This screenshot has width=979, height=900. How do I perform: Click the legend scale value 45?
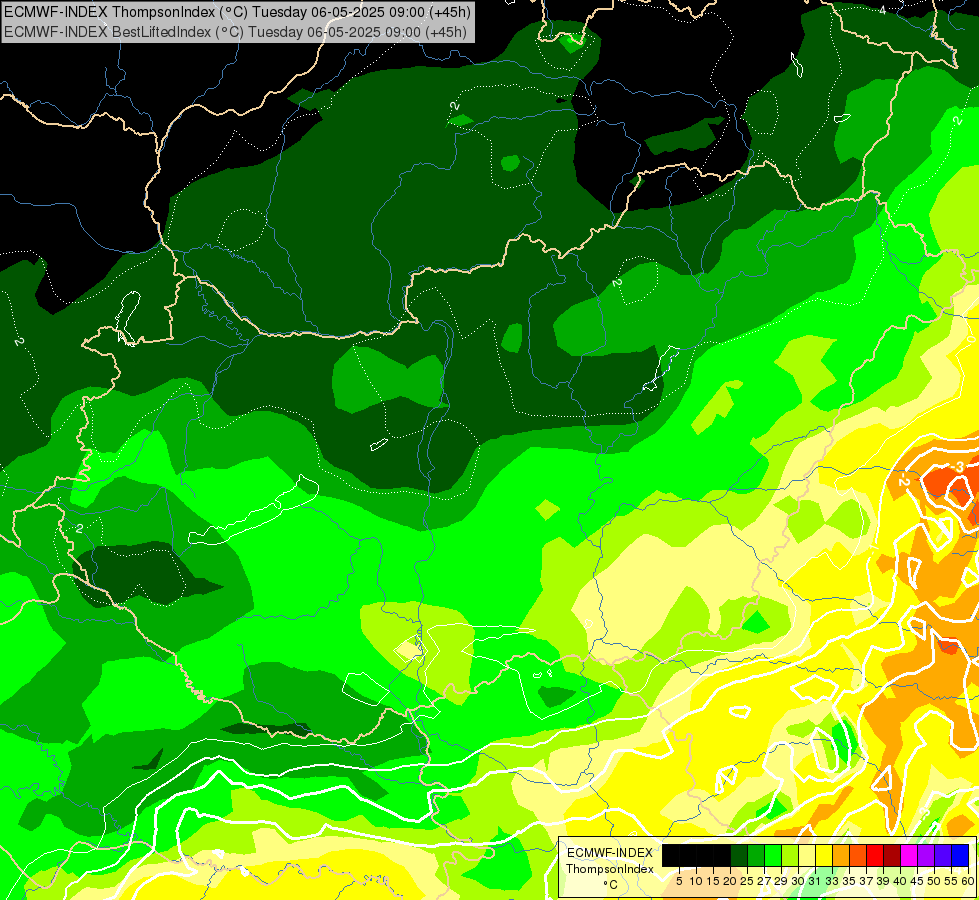pos(918,881)
